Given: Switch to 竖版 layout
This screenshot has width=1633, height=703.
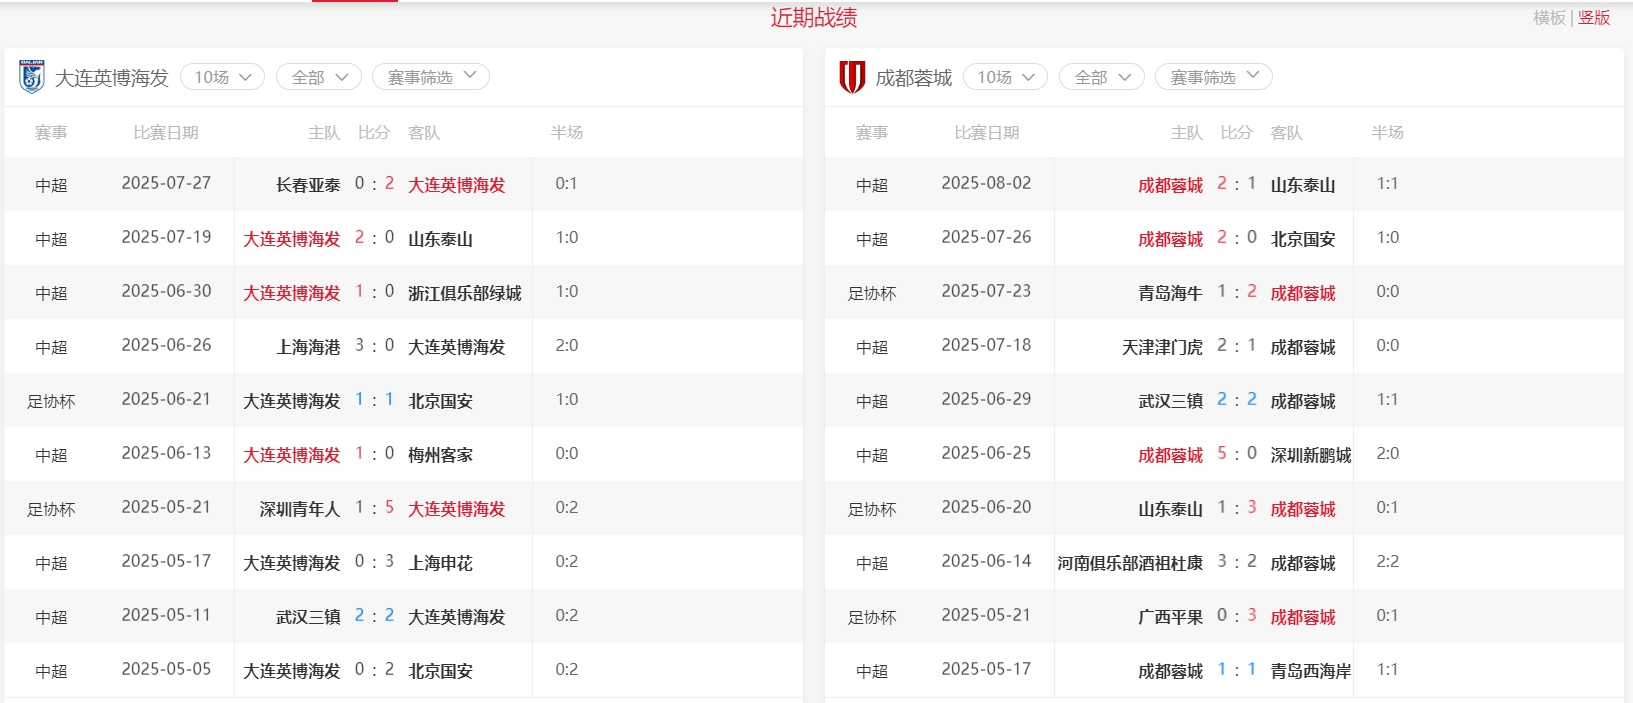Looking at the screenshot, I should (x=1594, y=18).
